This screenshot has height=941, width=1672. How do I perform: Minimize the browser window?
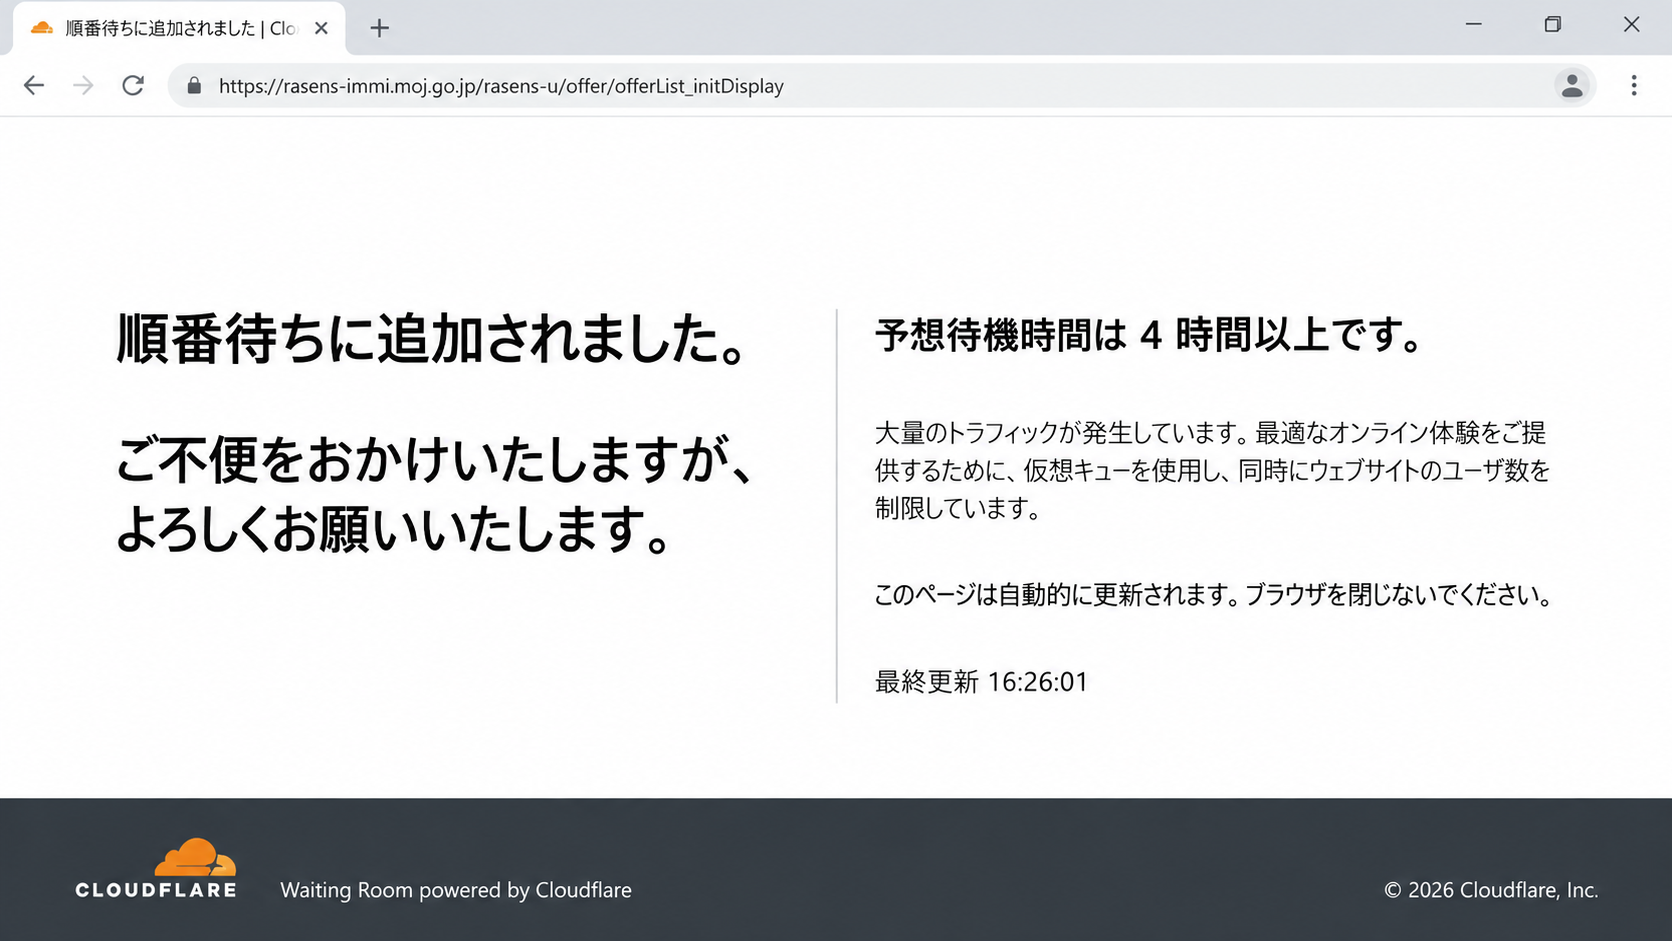pos(1473,24)
